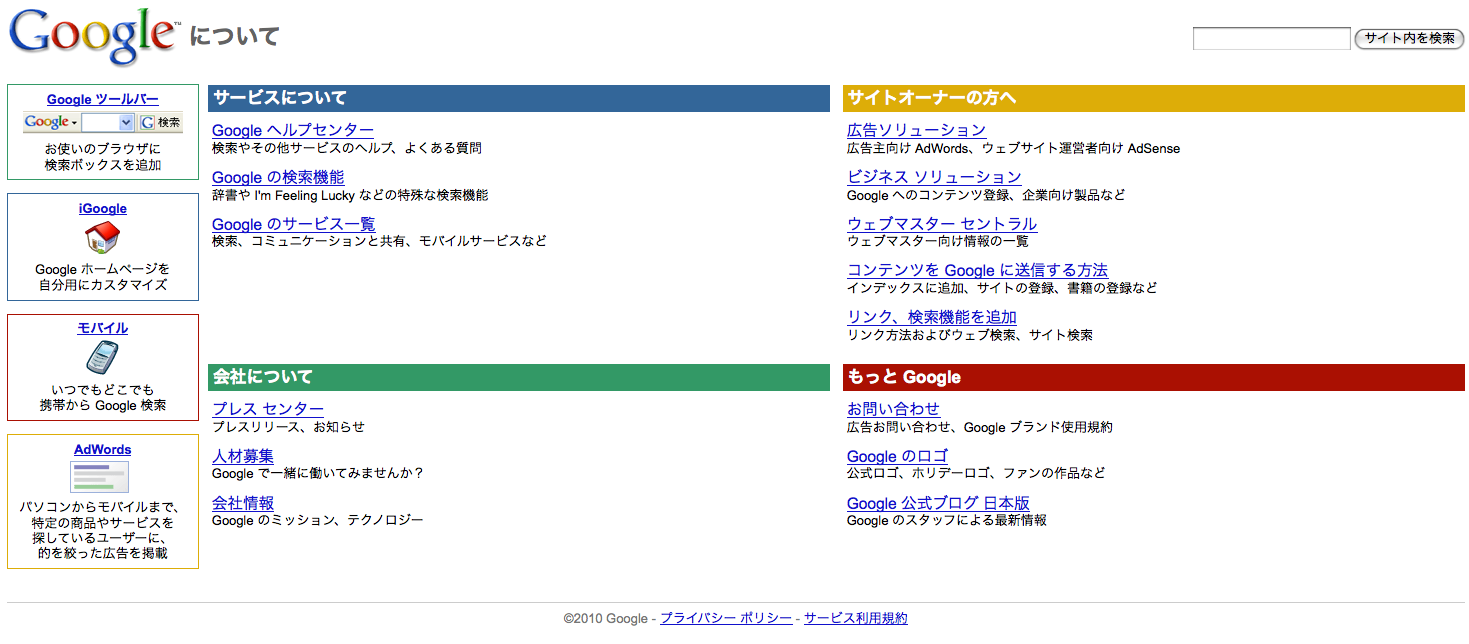Open 人材募集 link
1469x644 pixels.
(x=243, y=456)
